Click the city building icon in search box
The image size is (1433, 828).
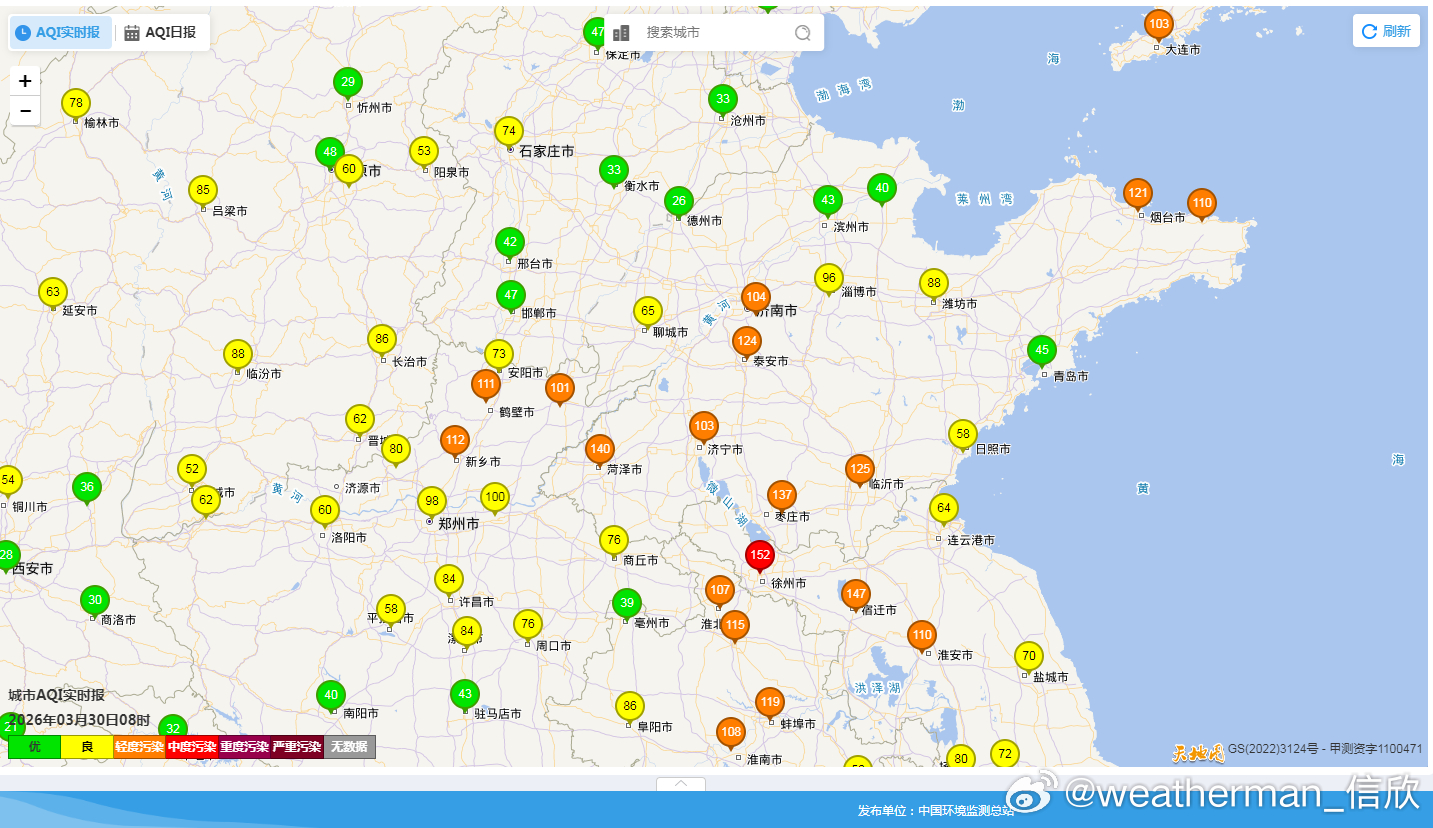[621, 33]
